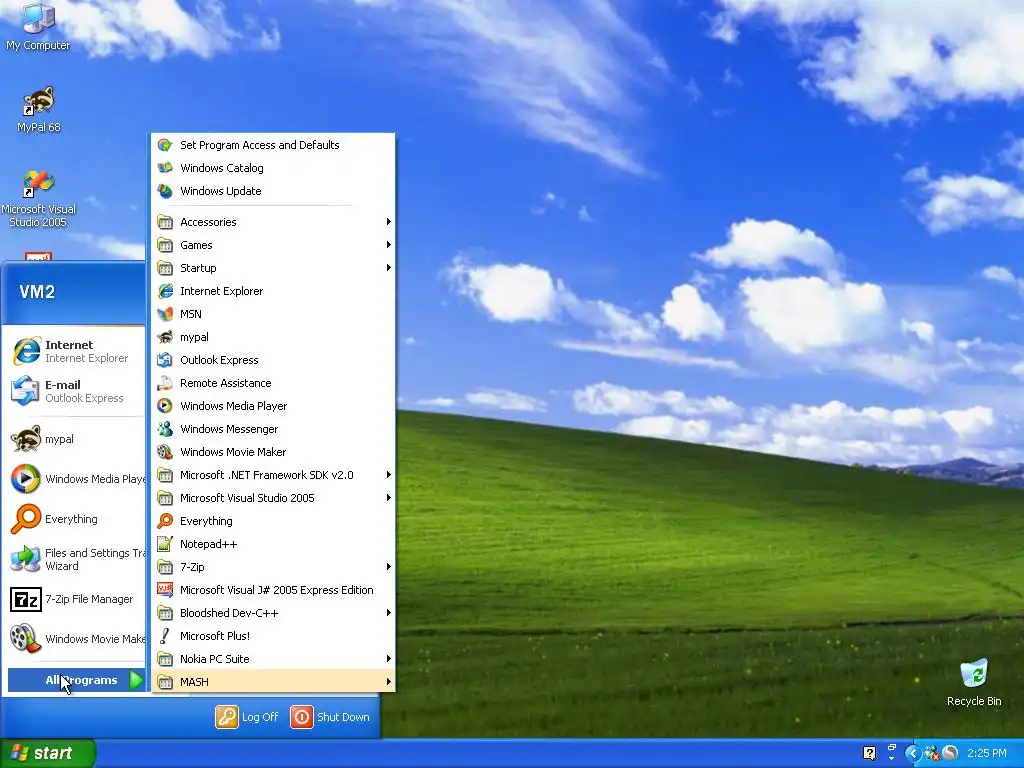
Task: Select Microsoft Visual Studio 2005 desktop icon
Action: click(39, 184)
